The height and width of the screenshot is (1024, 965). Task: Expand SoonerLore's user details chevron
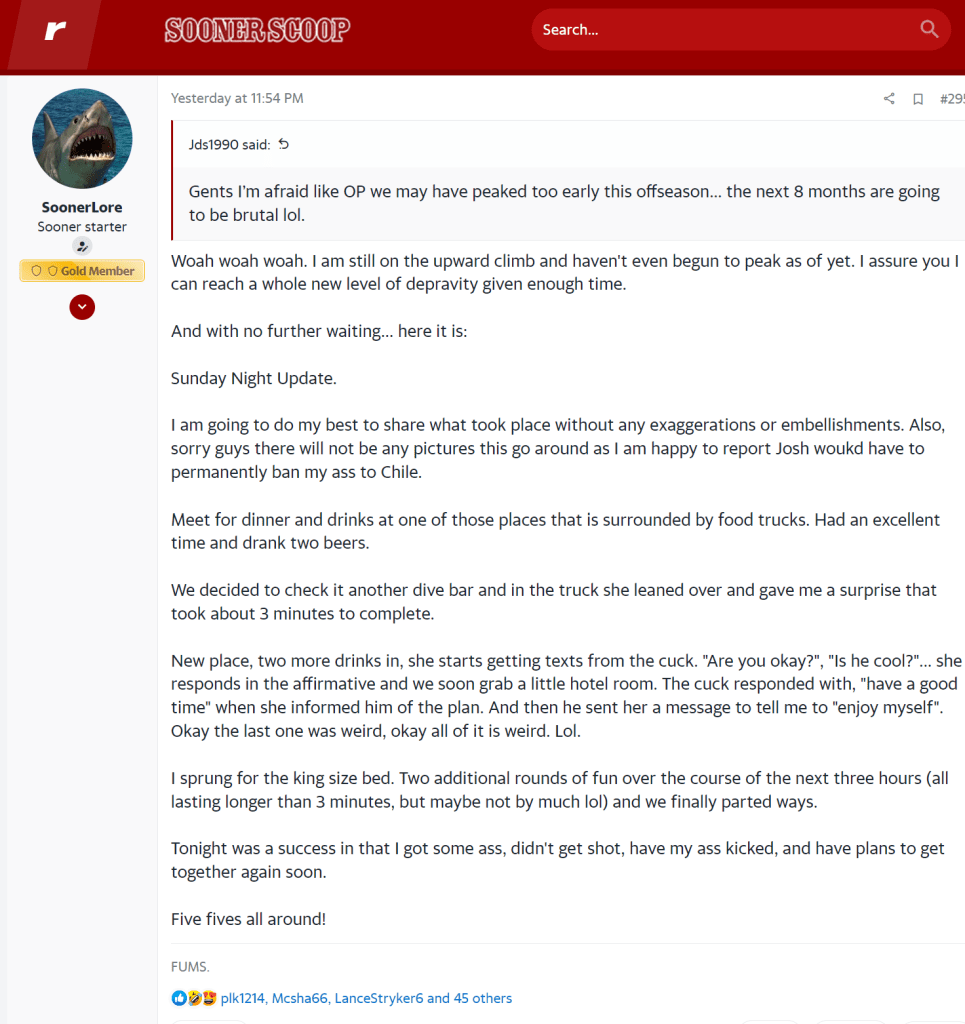(82, 307)
